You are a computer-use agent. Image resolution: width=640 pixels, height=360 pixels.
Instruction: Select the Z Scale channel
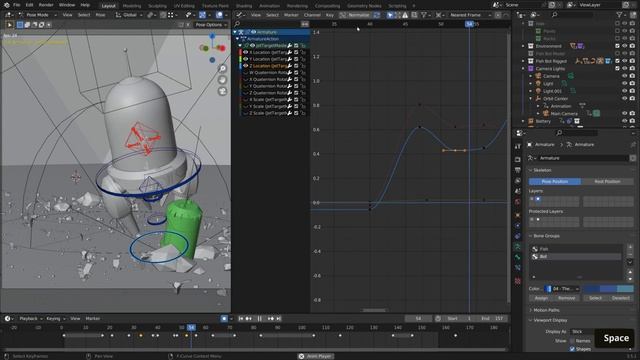click(x=268, y=113)
